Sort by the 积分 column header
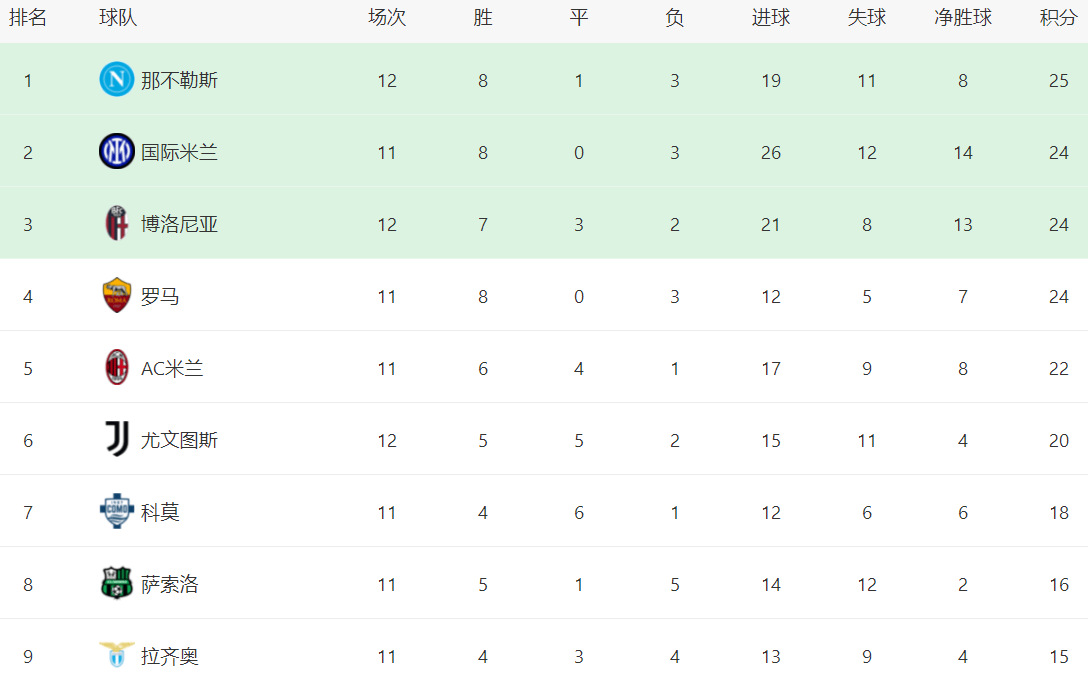The height and width of the screenshot is (688, 1088). click(x=1058, y=18)
